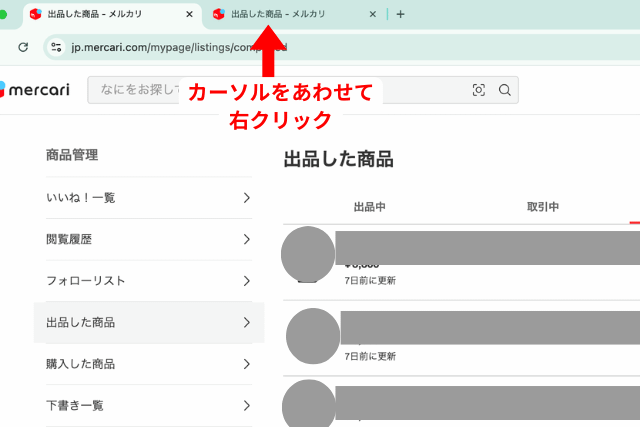Close the second 出品した商品 browser tab
This screenshot has width=640, height=427.
point(373,15)
